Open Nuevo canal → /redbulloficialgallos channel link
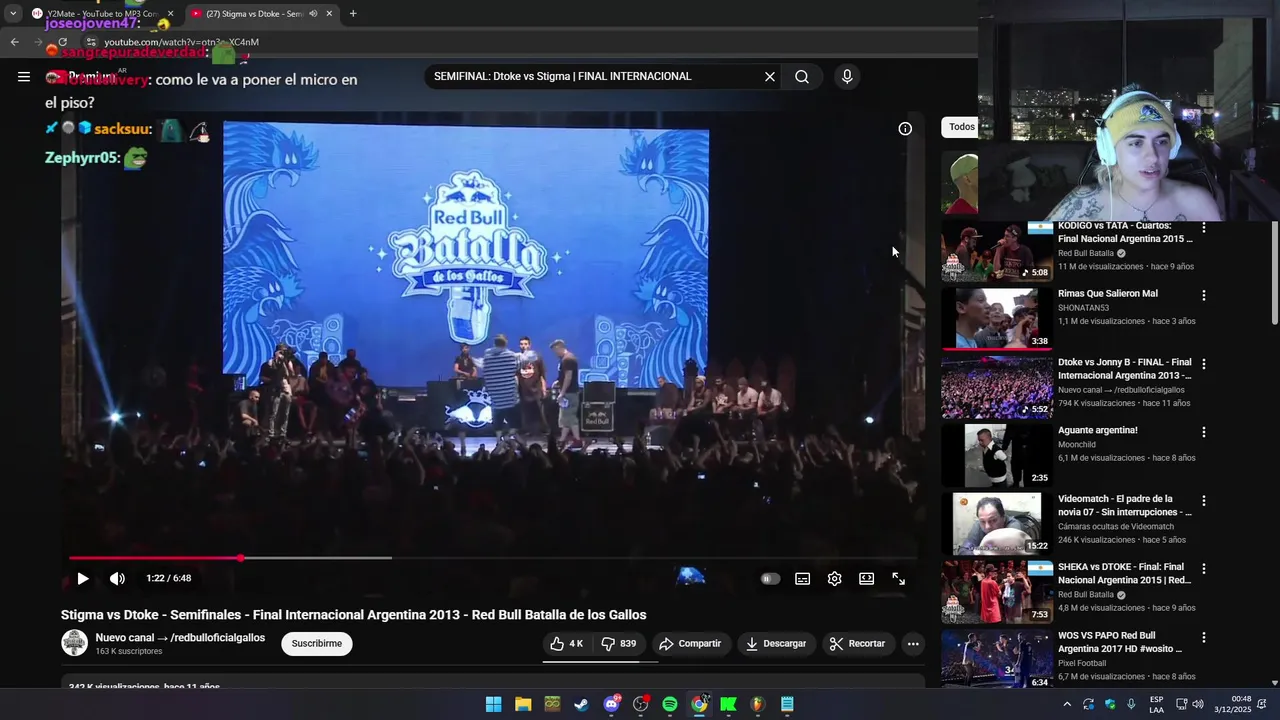This screenshot has height=720, width=1280. click(180, 637)
